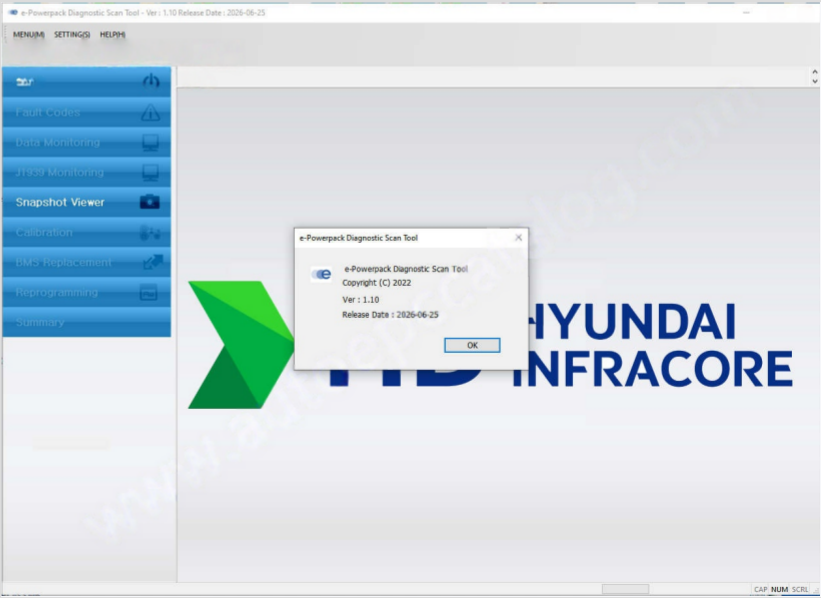
Task: Click the Reprogramming icon in the sidebar
Action: [149, 293]
